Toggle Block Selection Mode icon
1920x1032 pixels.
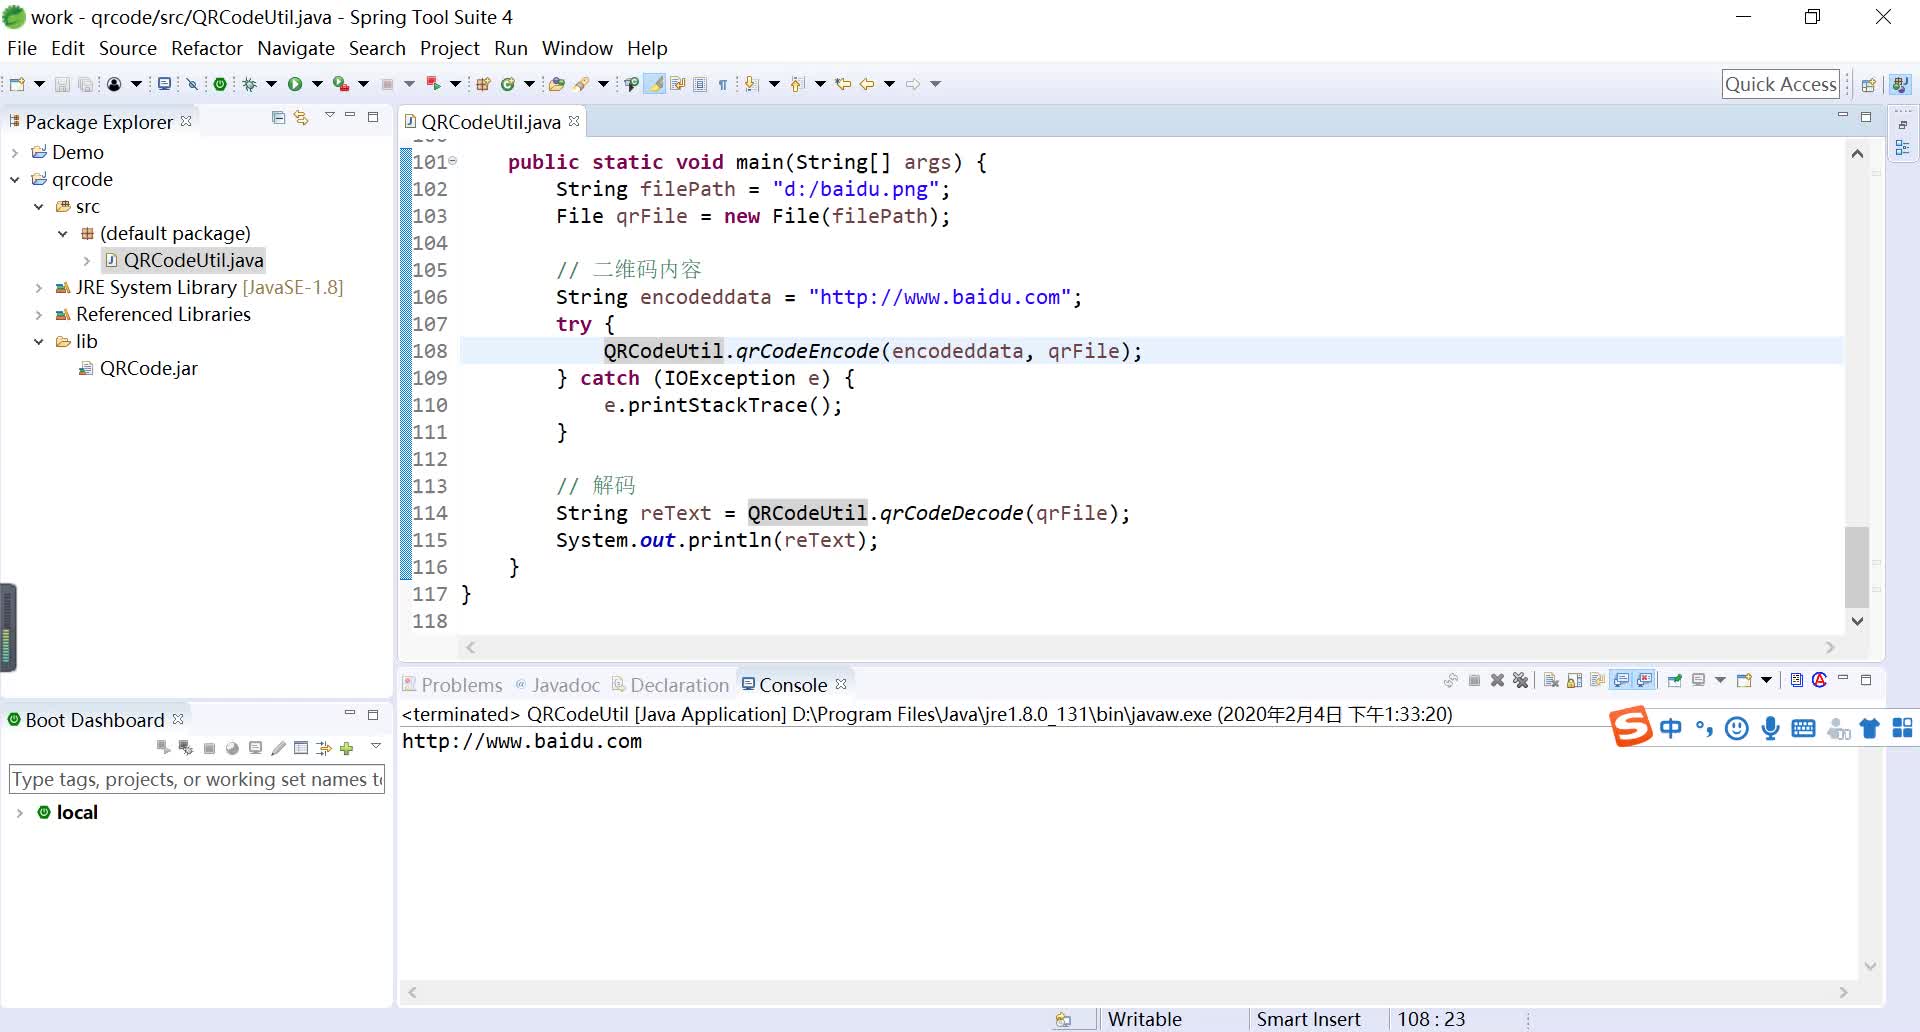pos(700,84)
